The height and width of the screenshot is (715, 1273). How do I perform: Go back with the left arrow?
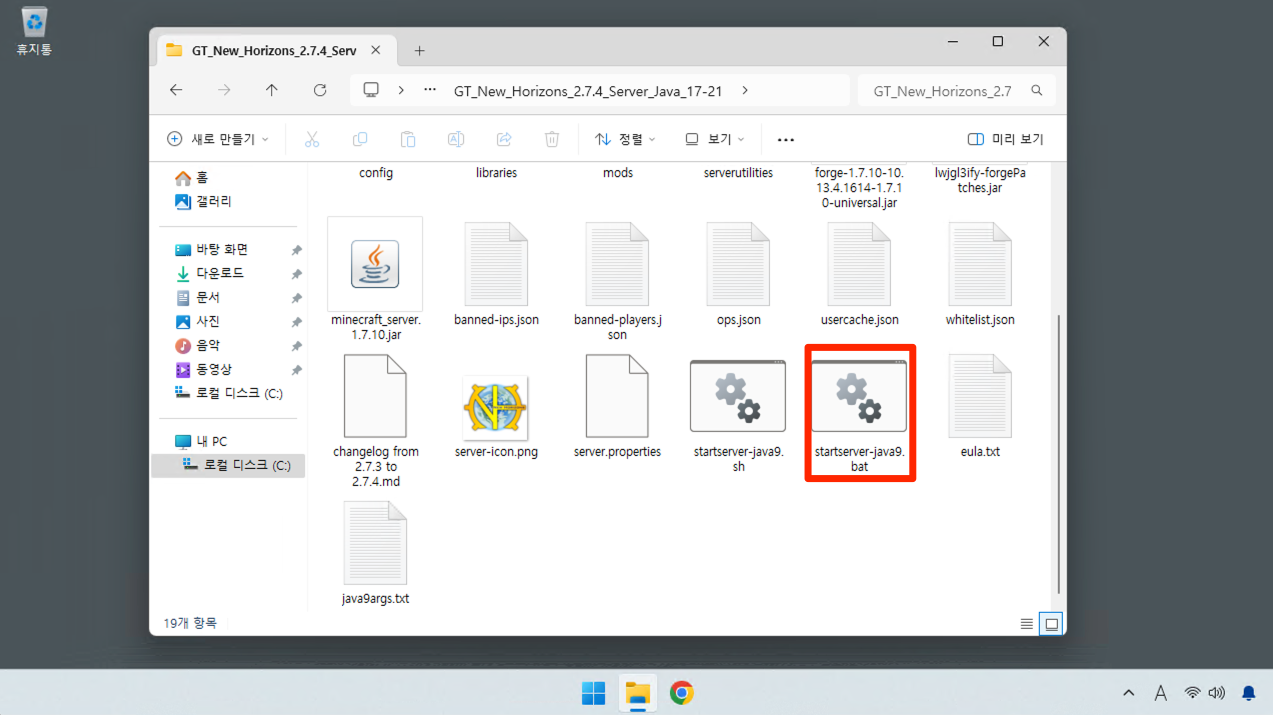click(x=176, y=90)
